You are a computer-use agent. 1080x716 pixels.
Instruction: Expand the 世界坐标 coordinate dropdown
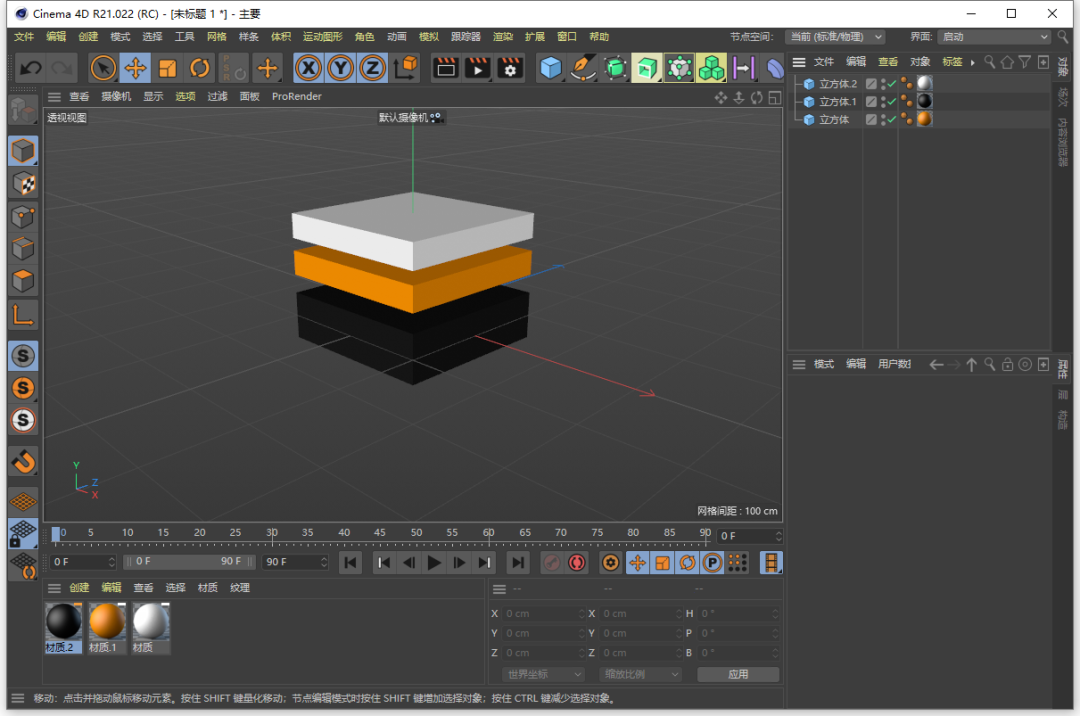pos(543,674)
